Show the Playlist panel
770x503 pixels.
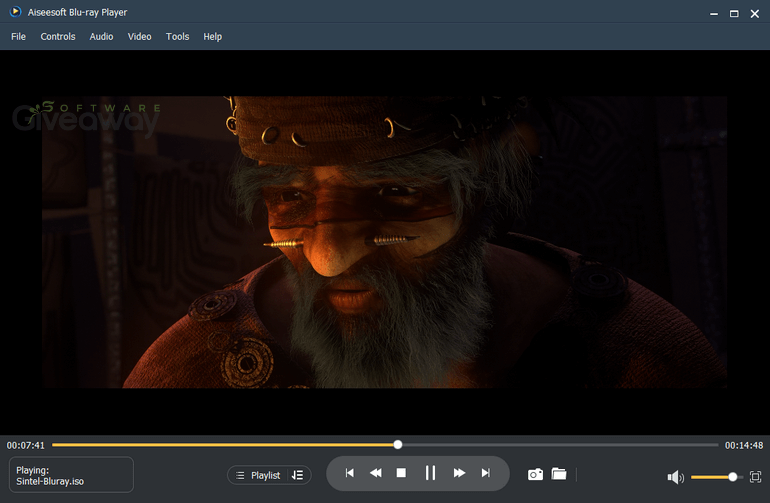tap(258, 475)
